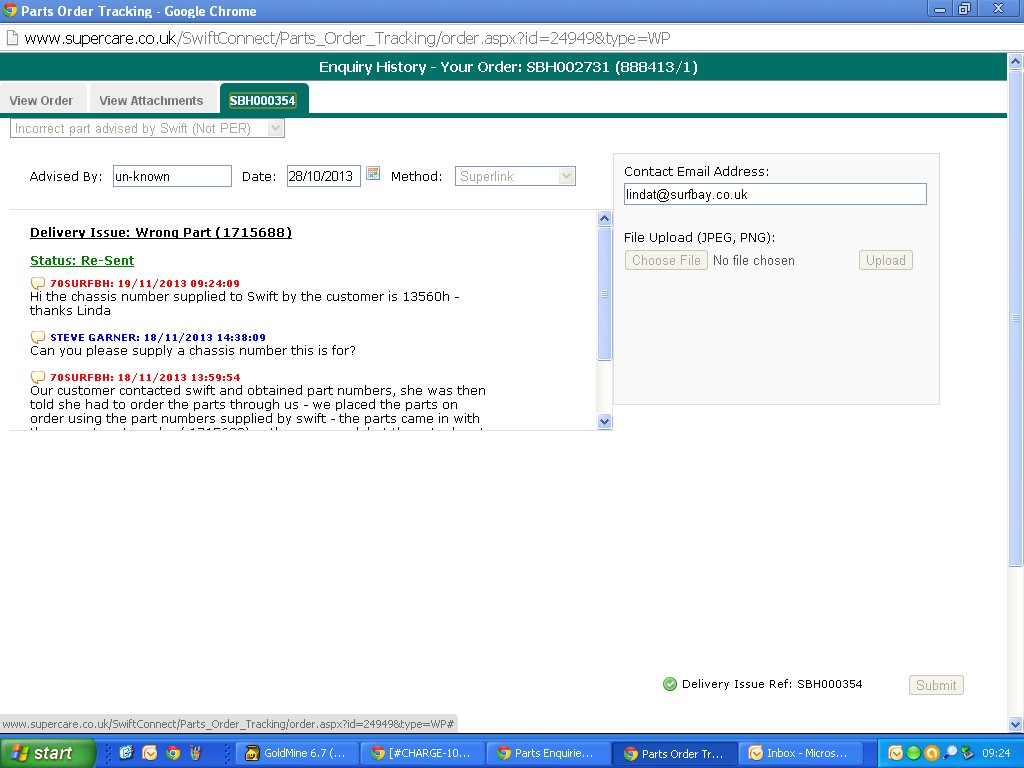The image size is (1024, 768).
Task: Click '70SURFBH: 19/11/2013 09:24:09' message header
Action: (x=145, y=283)
